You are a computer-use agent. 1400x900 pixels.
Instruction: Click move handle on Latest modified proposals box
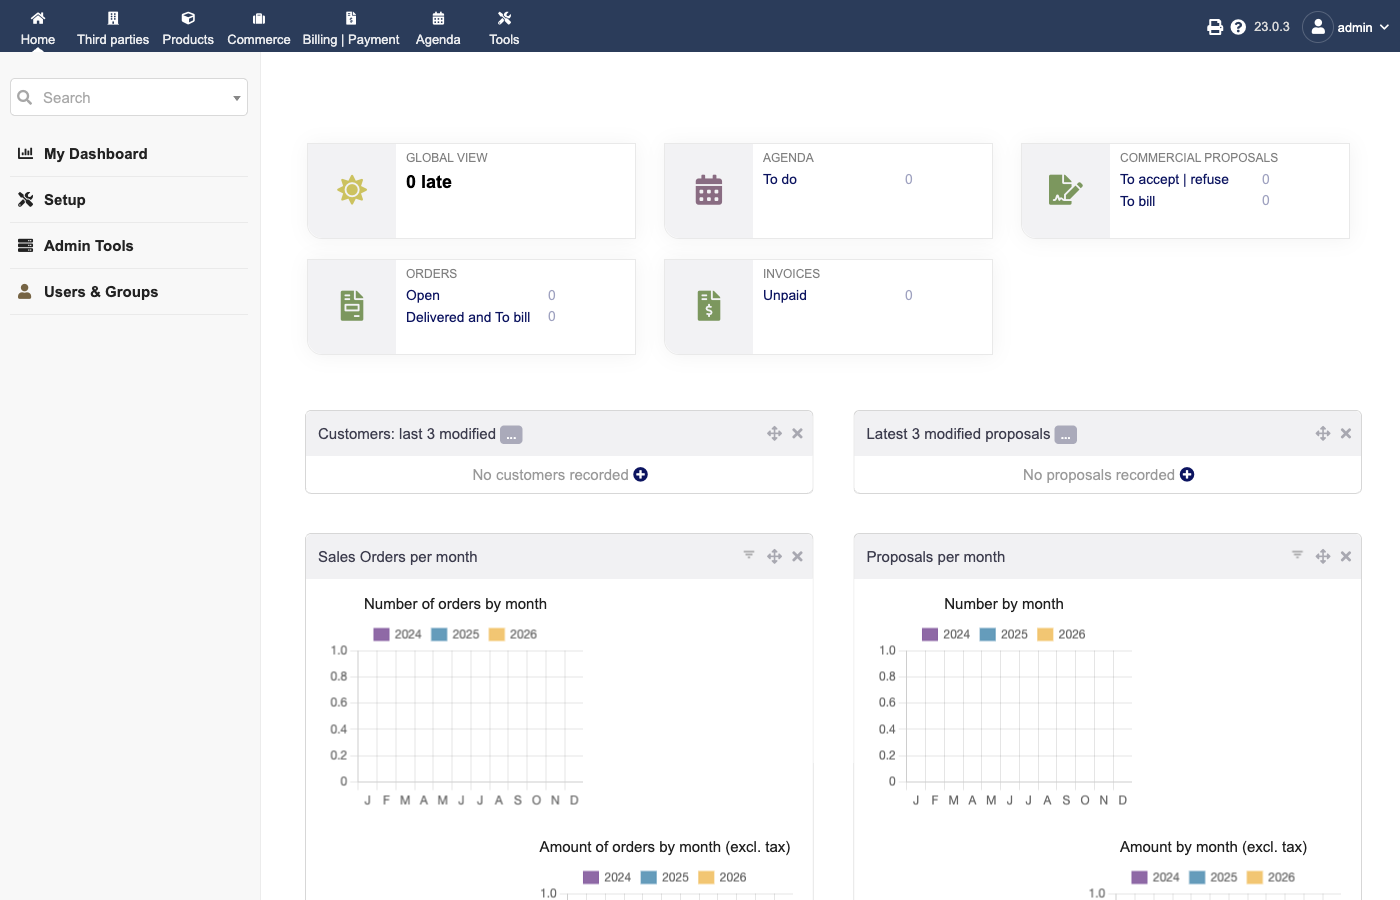(1323, 433)
